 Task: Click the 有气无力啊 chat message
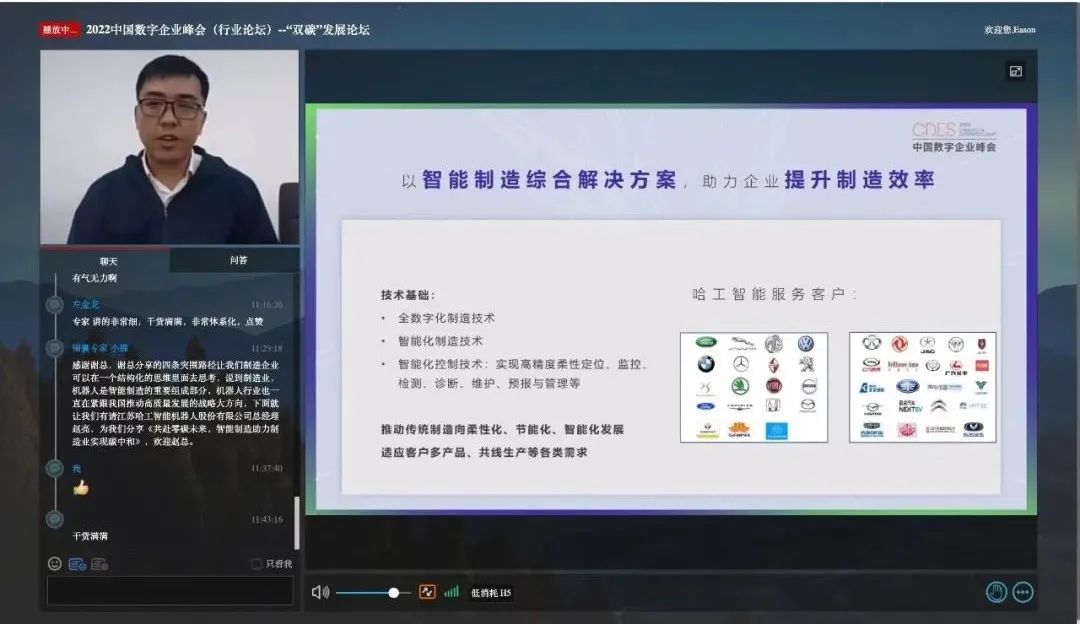click(x=94, y=278)
